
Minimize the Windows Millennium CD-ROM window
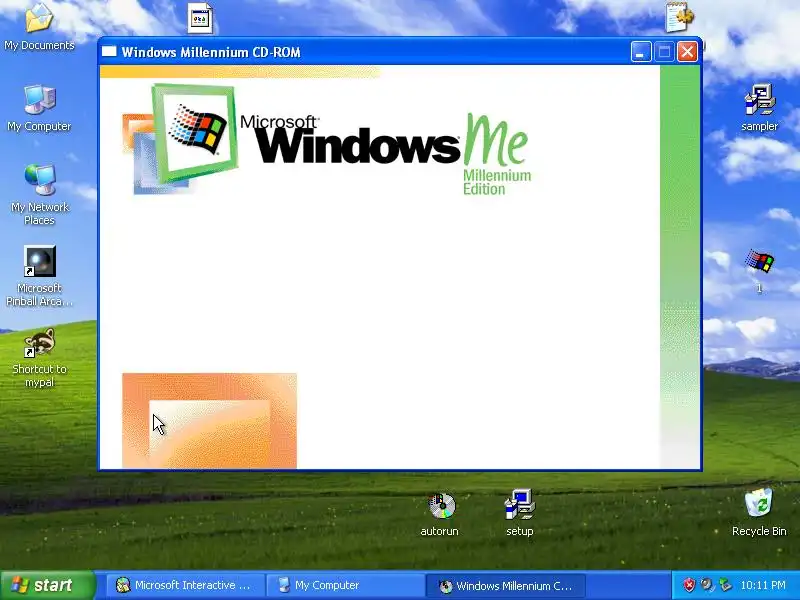pos(640,52)
